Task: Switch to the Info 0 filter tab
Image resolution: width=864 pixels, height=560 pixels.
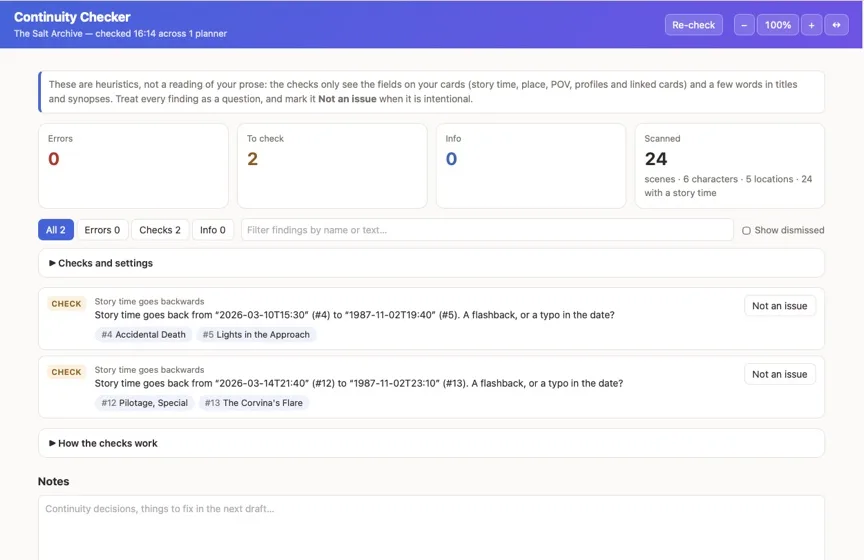Action: pyautogui.click(x=213, y=230)
